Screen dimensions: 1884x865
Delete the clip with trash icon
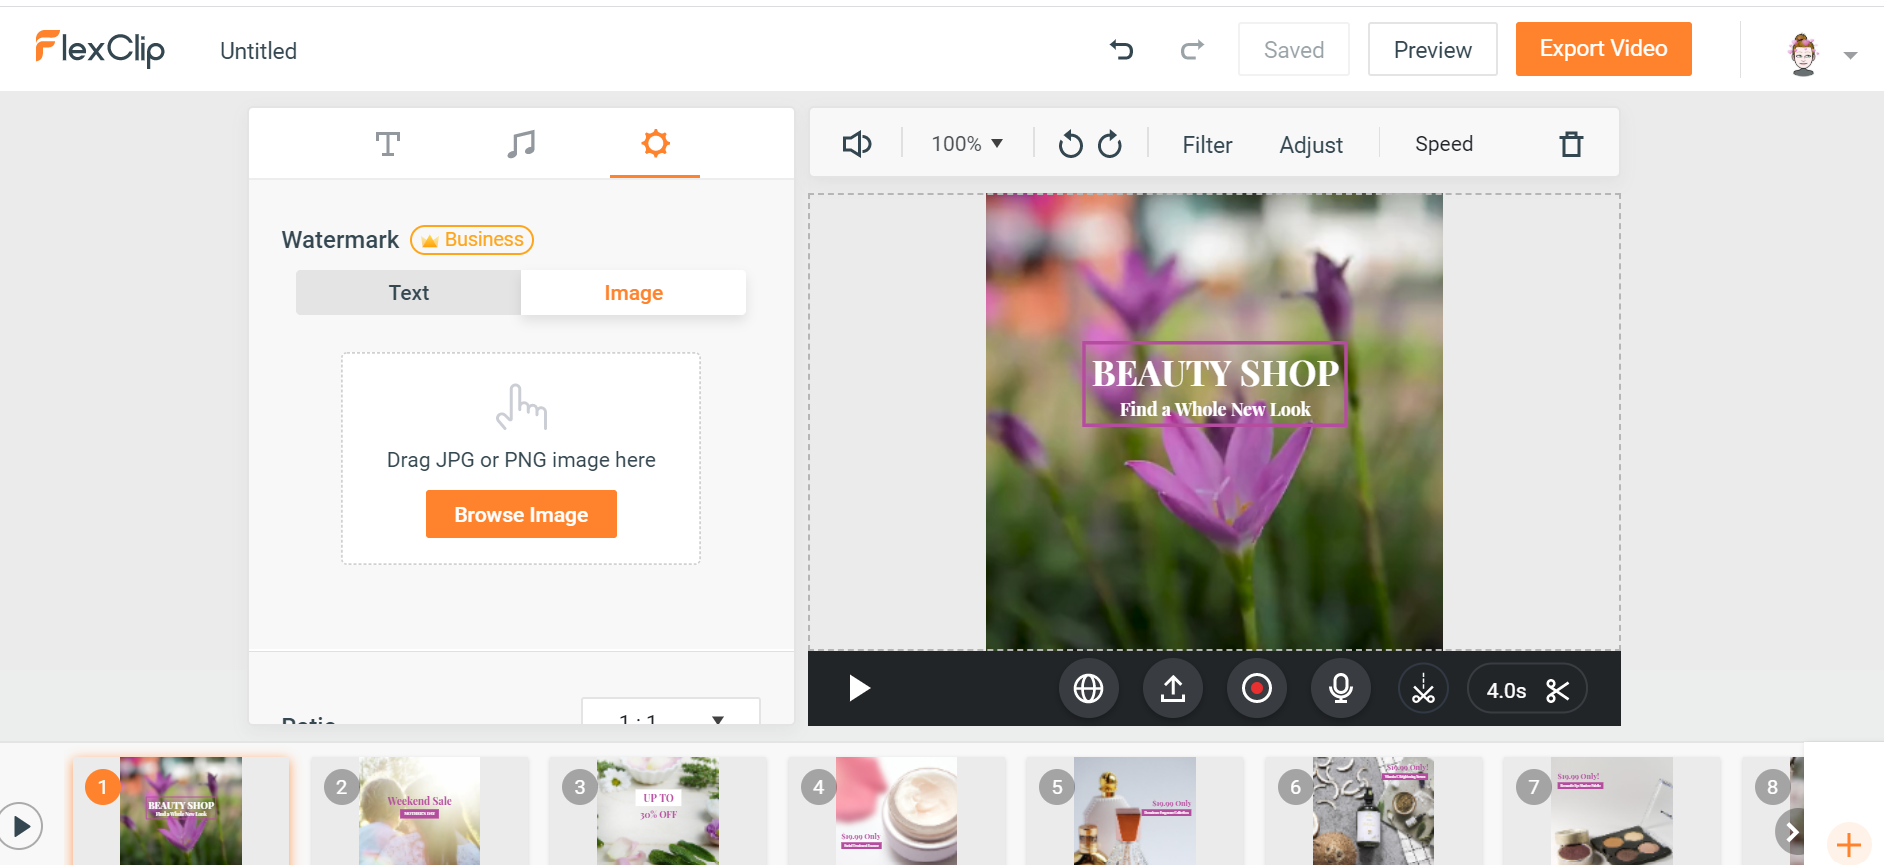click(1572, 144)
